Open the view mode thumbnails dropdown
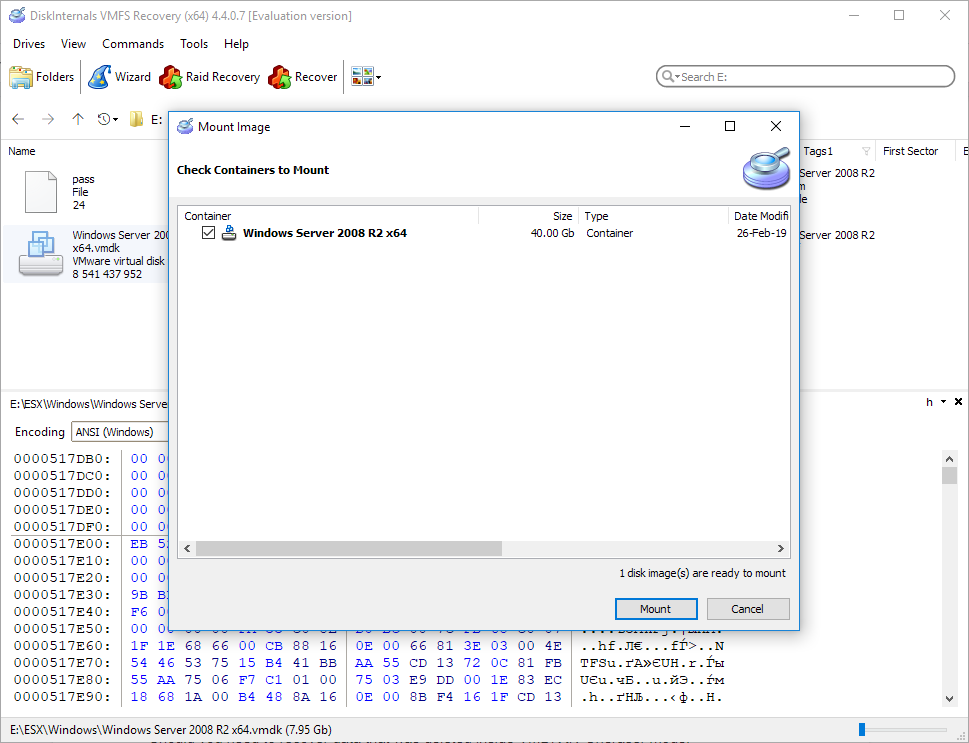This screenshot has height=743, width=969. [x=366, y=77]
